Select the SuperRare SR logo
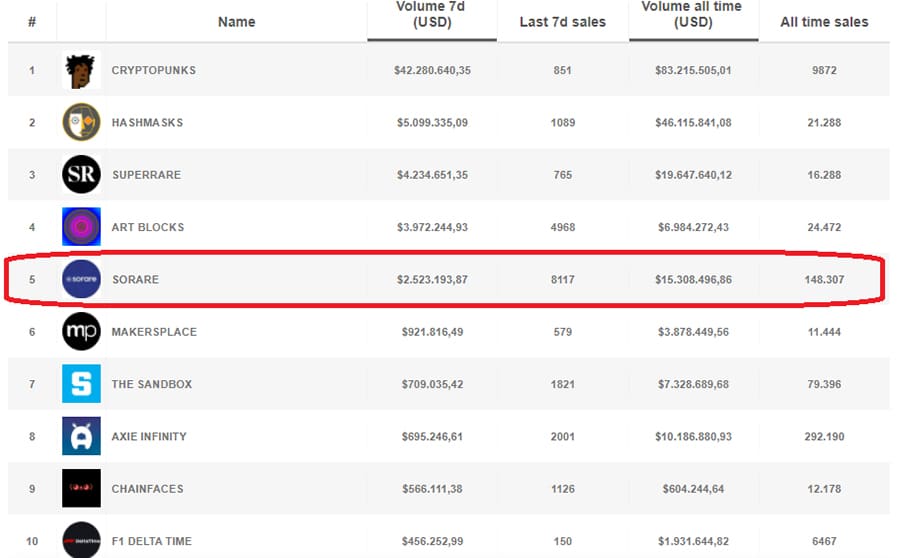Viewport: 900px width, 558px height. pos(81,175)
